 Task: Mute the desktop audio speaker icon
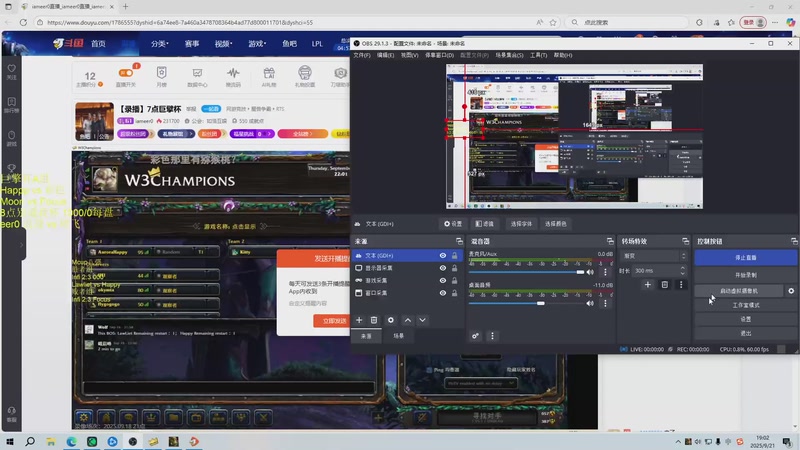coord(590,304)
